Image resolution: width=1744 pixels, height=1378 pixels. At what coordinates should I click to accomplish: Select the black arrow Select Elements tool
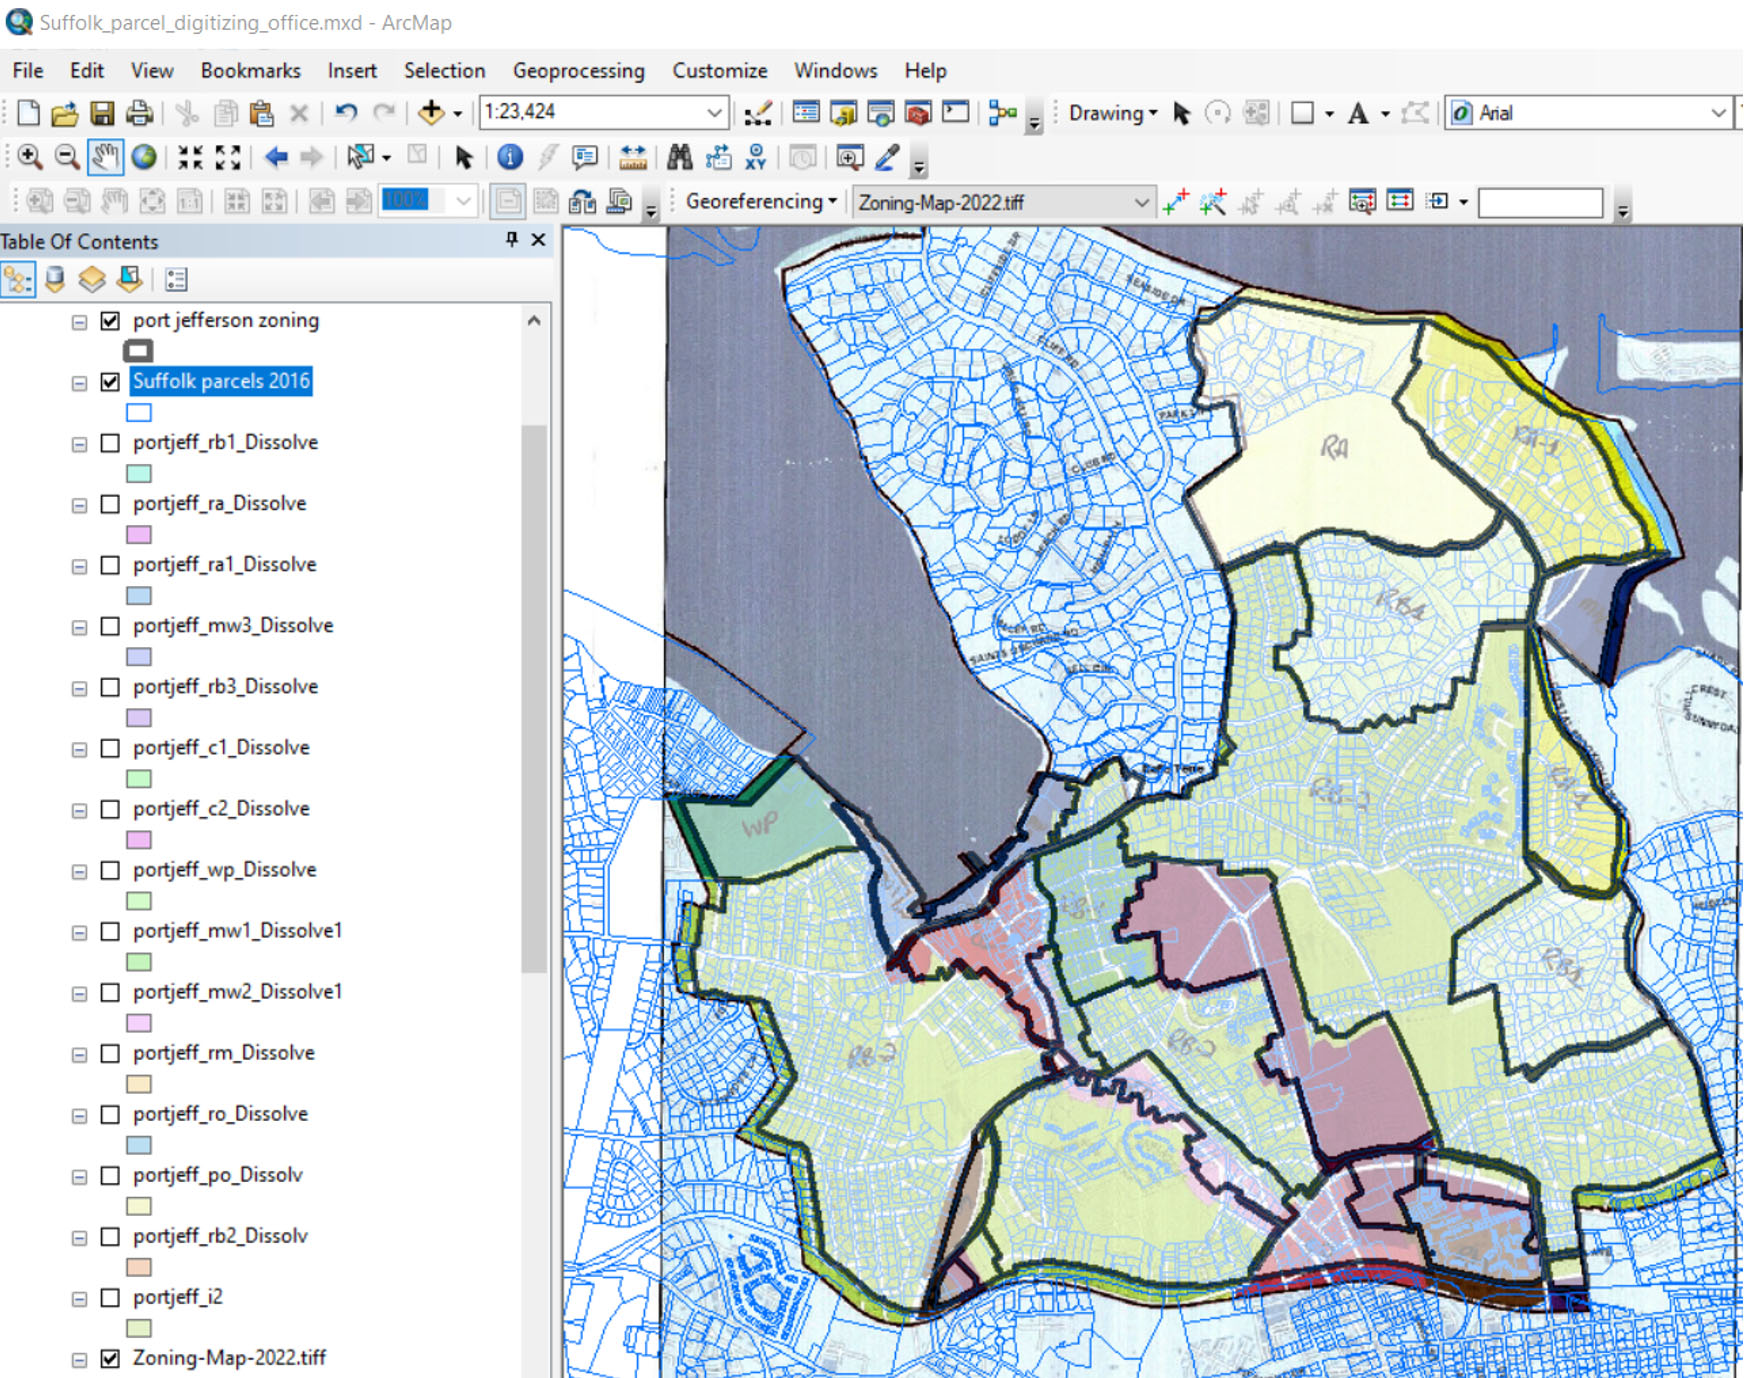[463, 157]
